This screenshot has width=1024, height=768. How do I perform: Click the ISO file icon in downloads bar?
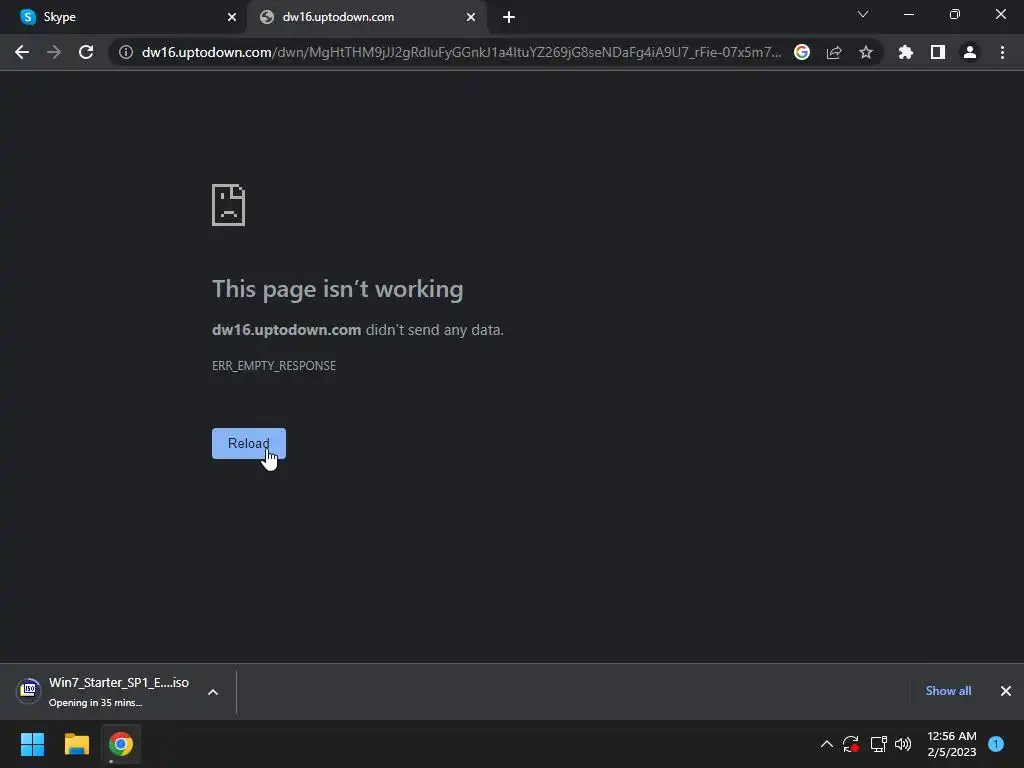pos(29,690)
